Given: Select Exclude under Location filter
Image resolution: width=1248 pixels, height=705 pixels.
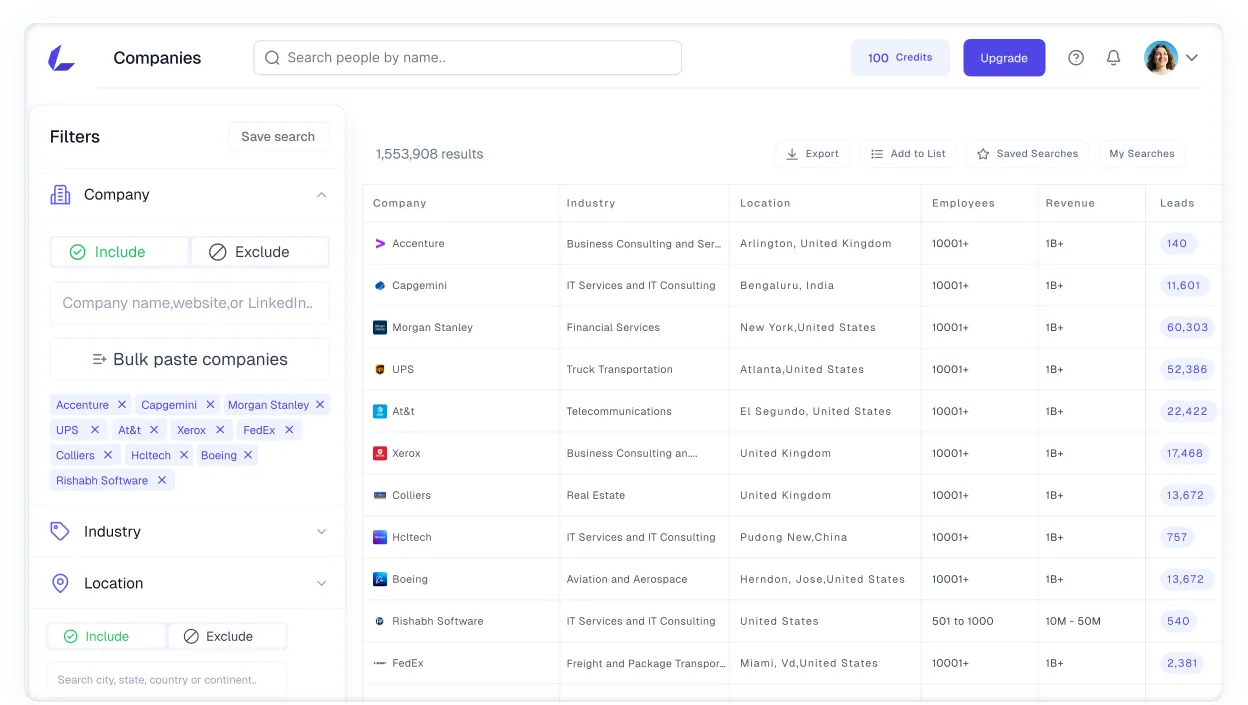Looking at the screenshot, I should click(227, 636).
